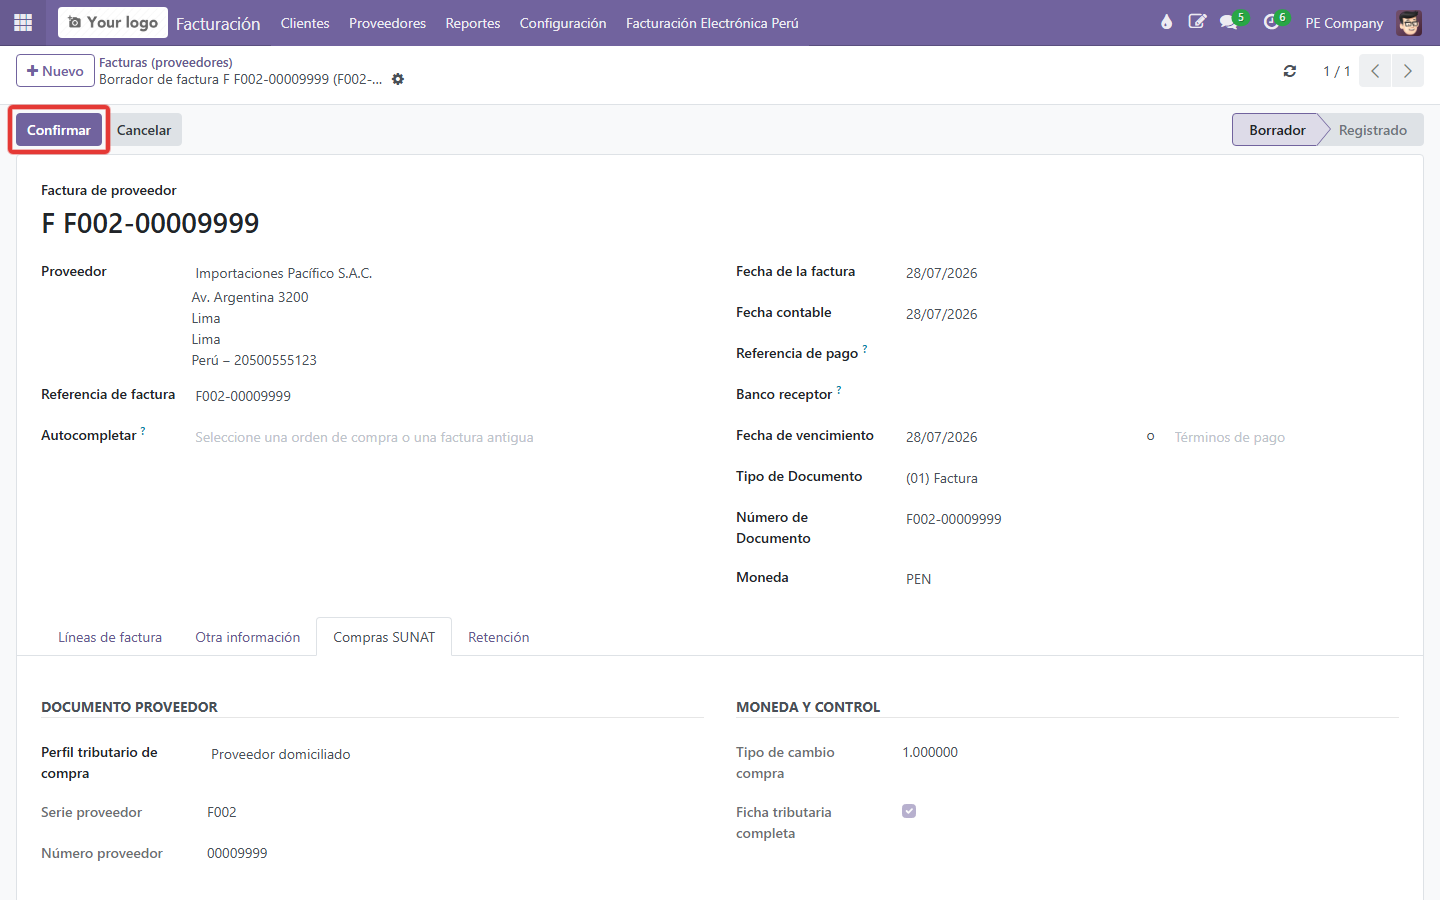Click the invoice title F F002-00009999
The height and width of the screenshot is (900, 1440).
pos(150,223)
